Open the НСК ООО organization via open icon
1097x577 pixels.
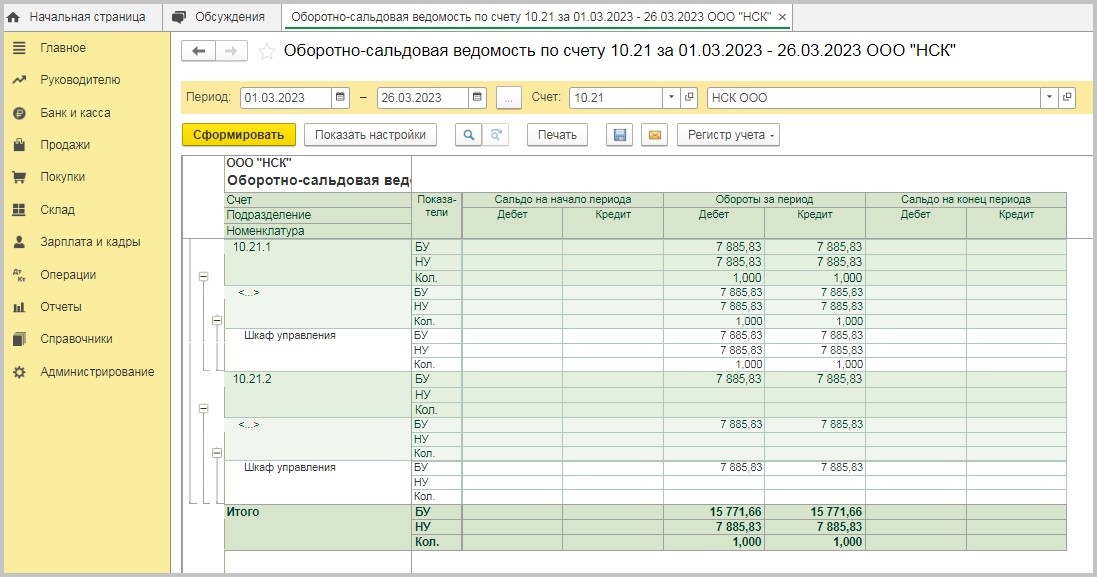(1067, 97)
